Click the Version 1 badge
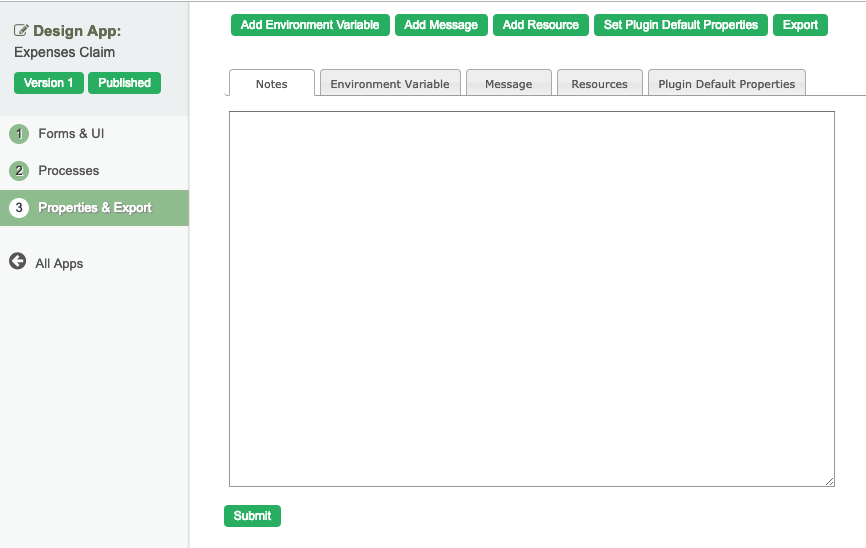Viewport: 866px width, 548px height. pos(49,83)
